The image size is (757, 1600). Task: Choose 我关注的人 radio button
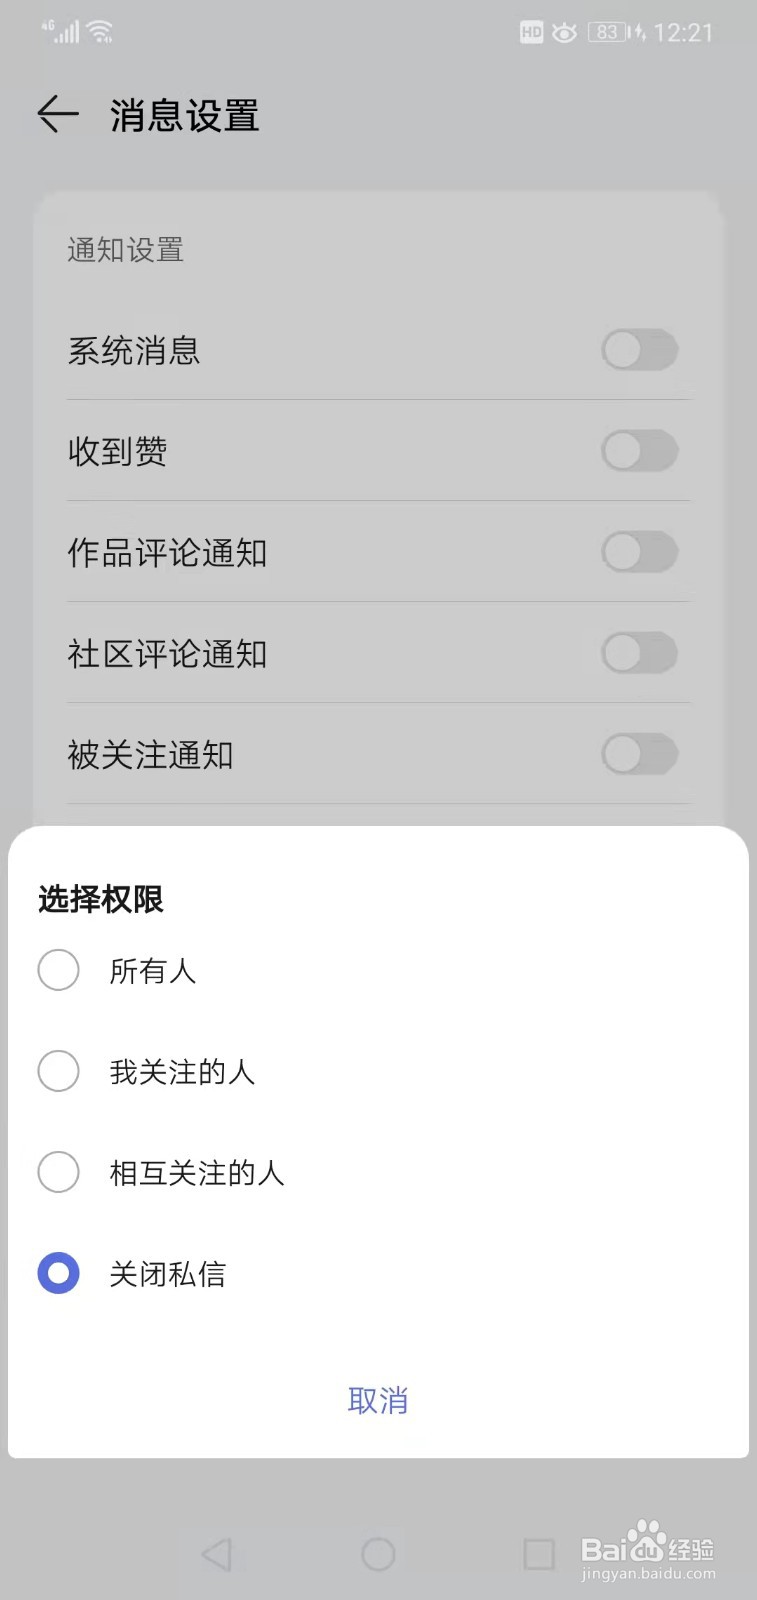coord(58,1071)
